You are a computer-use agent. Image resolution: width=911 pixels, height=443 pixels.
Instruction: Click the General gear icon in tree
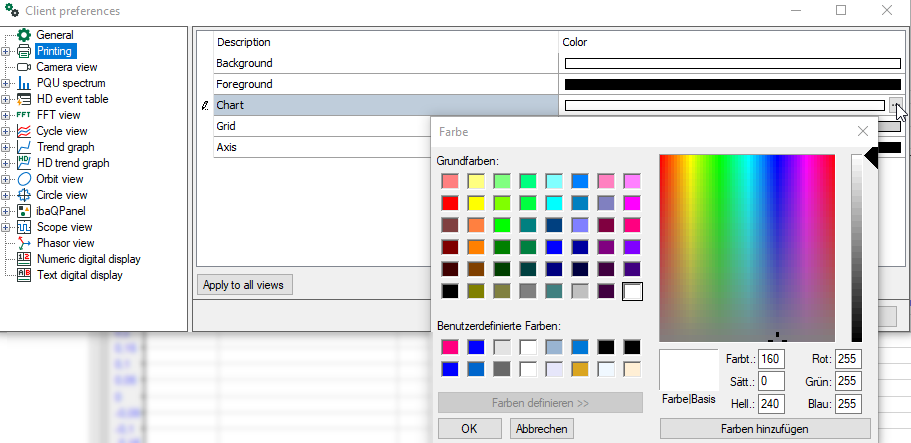click(x=24, y=35)
